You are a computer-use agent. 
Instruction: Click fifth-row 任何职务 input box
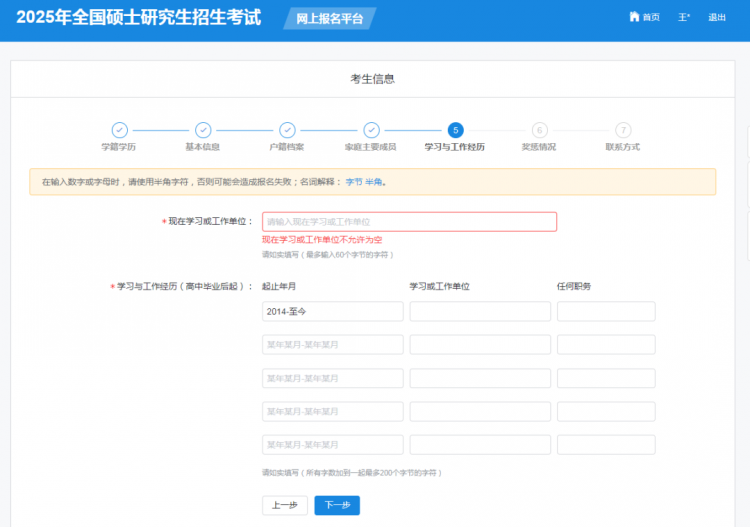coord(606,445)
